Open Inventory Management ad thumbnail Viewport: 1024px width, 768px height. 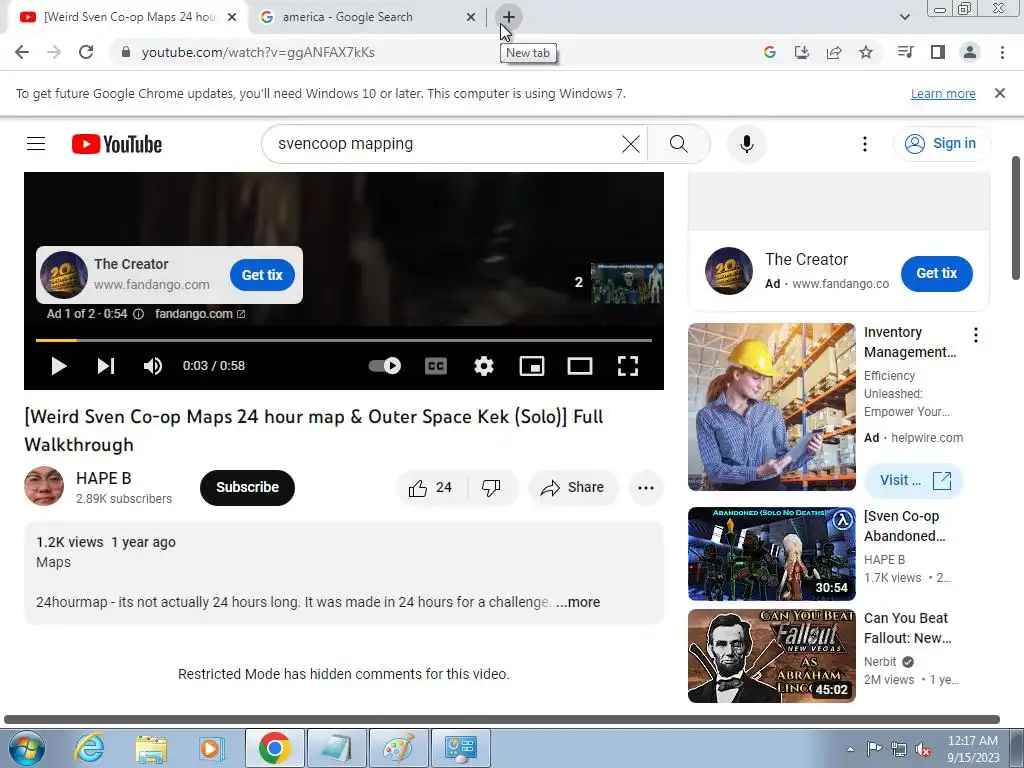771,407
